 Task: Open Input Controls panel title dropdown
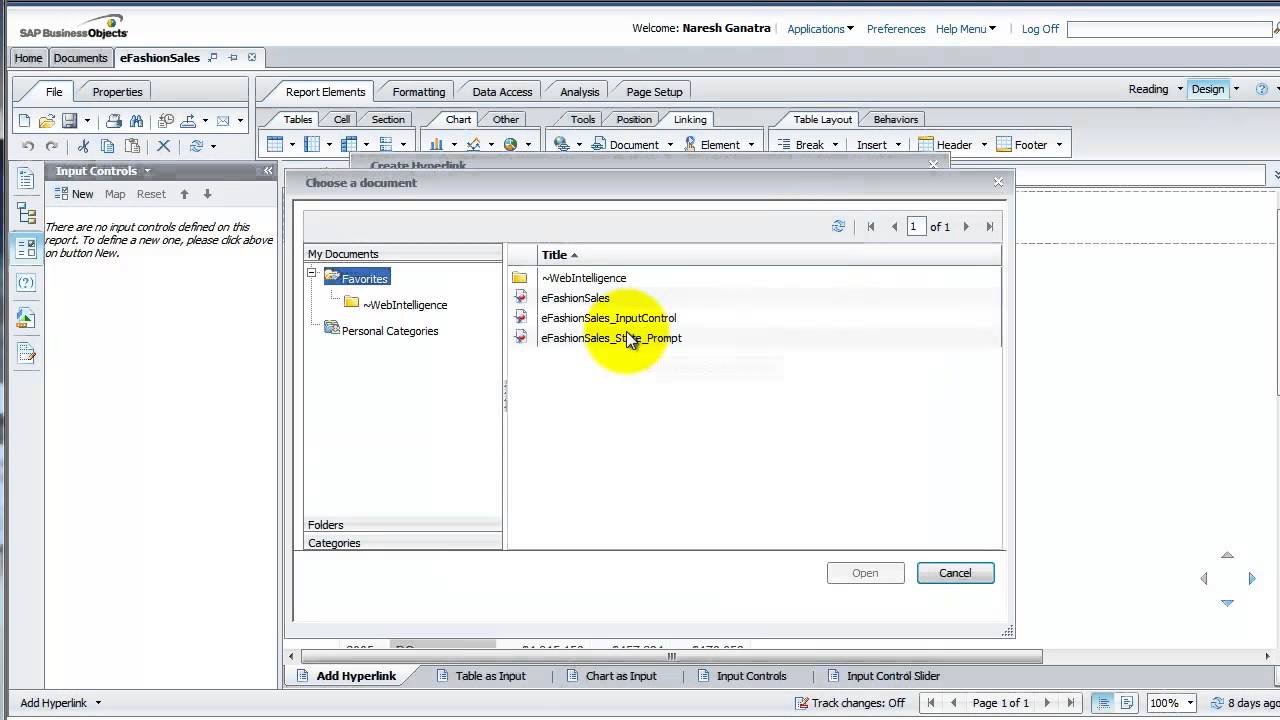tap(147, 171)
